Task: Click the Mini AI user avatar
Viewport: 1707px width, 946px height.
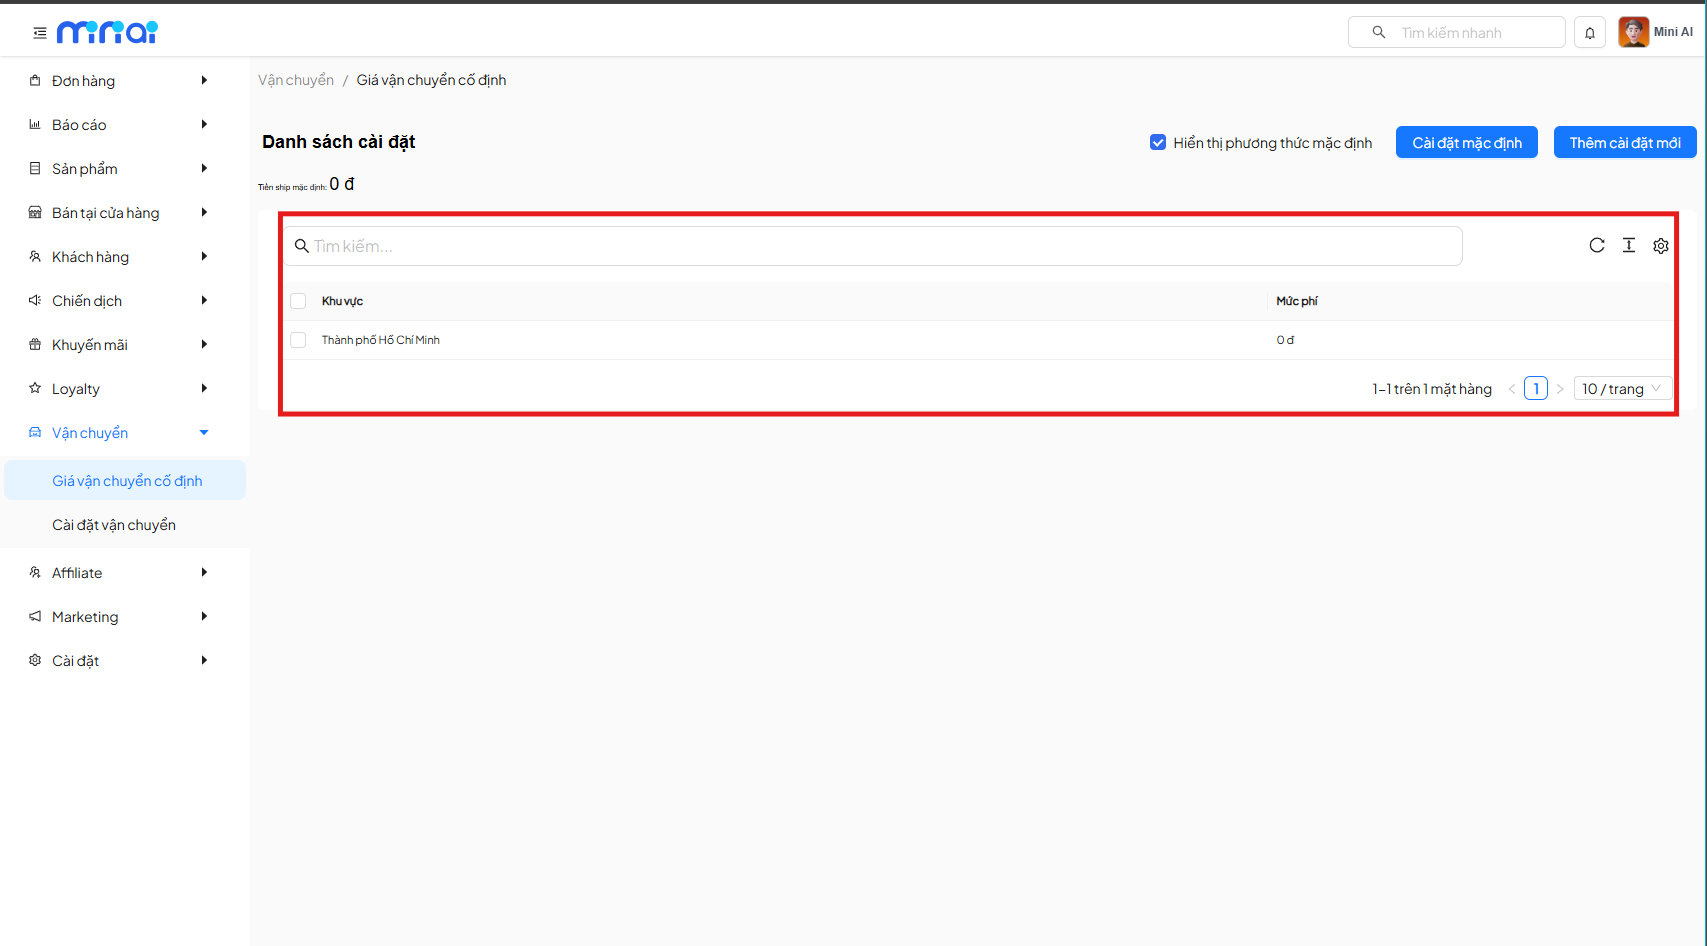Action: pyautogui.click(x=1633, y=32)
